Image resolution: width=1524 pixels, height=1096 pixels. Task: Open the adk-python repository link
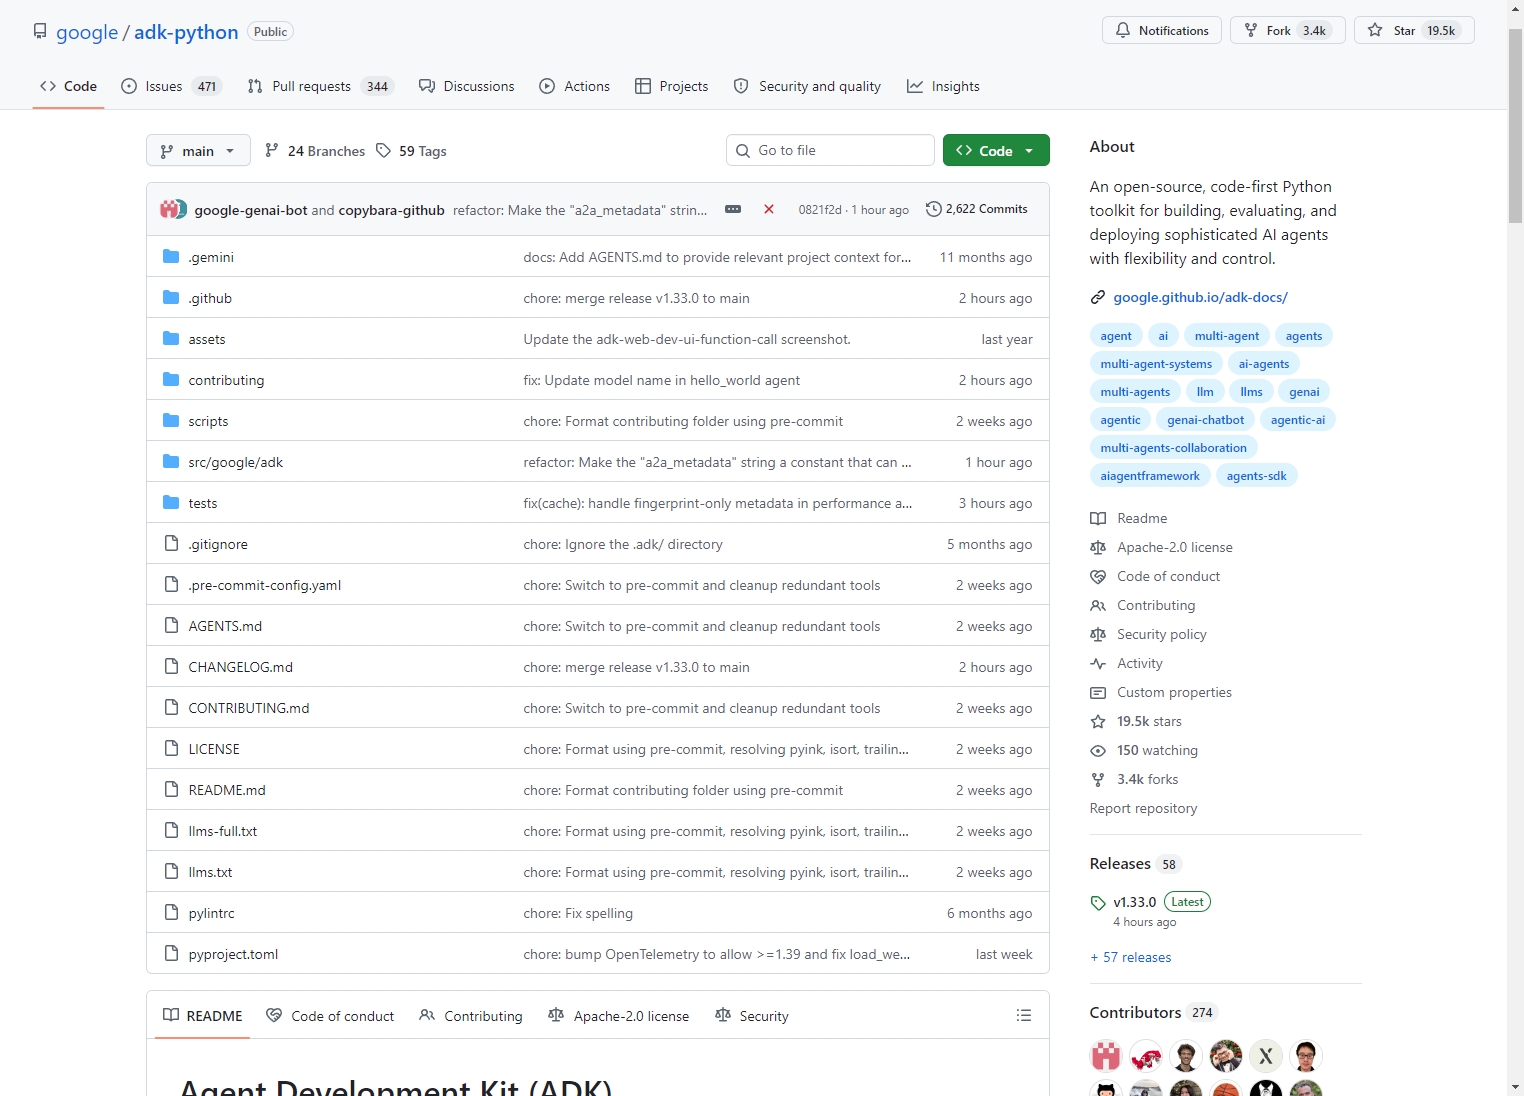click(186, 32)
